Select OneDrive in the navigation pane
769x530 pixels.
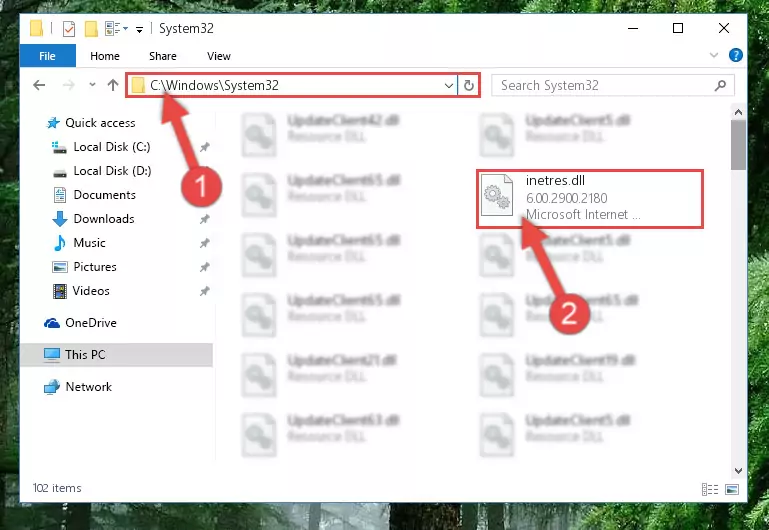[x=91, y=323]
